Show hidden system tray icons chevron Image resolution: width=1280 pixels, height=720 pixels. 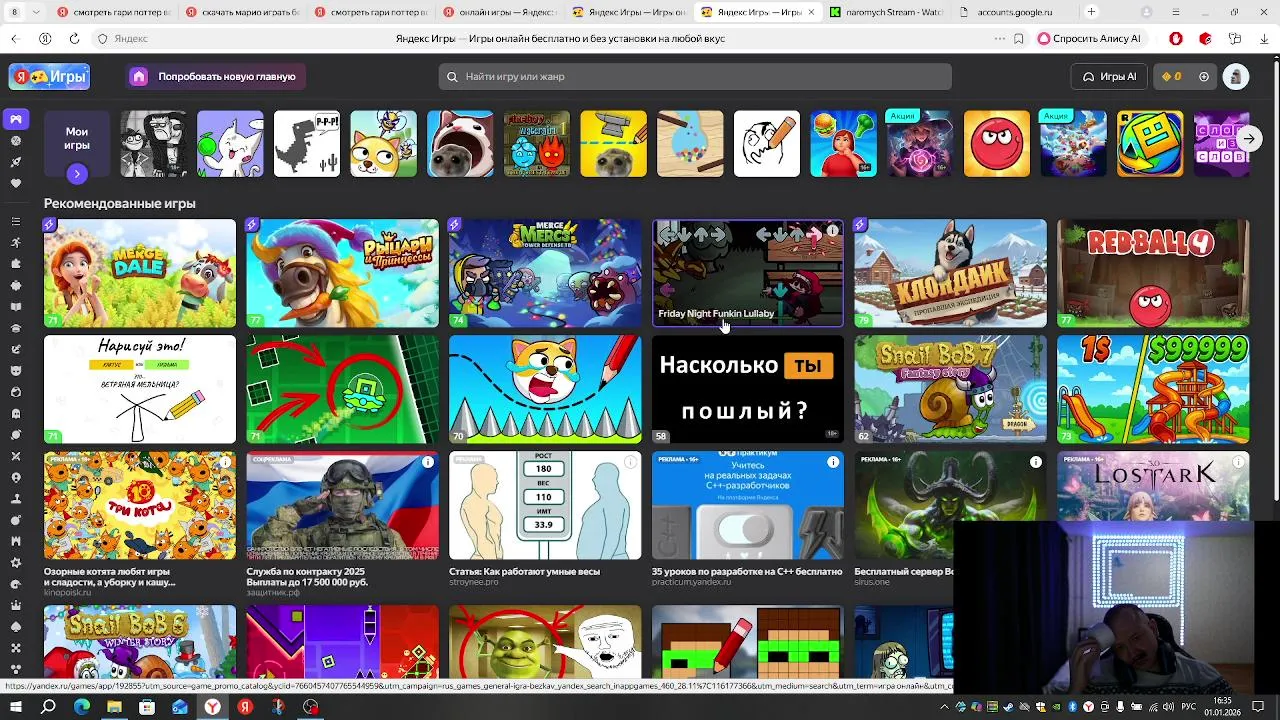pyautogui.click(x=944, y=707)
